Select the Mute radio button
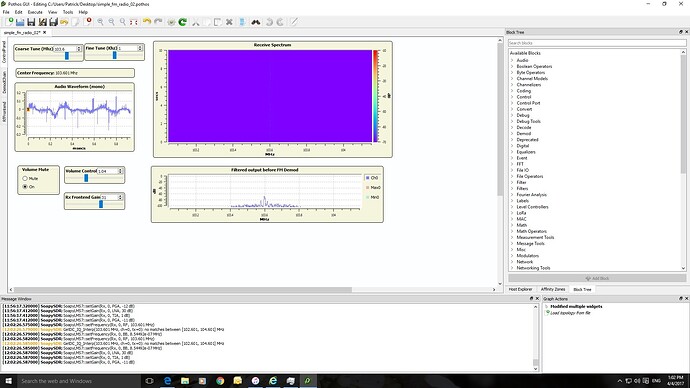Image resolution: width=690 pixels, height=388 pixels. (x=25, y=178)
